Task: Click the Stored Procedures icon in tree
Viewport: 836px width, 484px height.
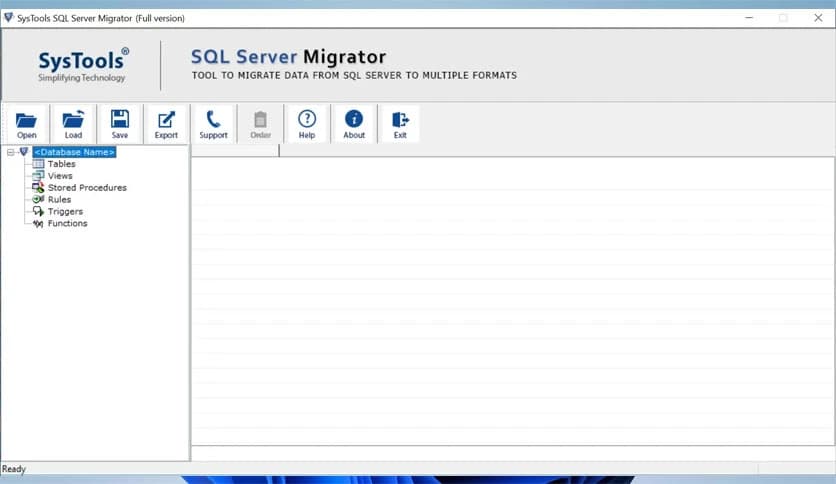Action: pos(38,187)
